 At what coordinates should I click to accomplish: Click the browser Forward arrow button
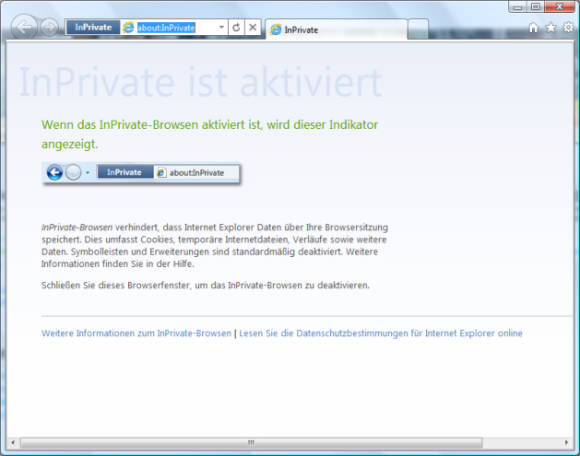click(x=49, y=27)
